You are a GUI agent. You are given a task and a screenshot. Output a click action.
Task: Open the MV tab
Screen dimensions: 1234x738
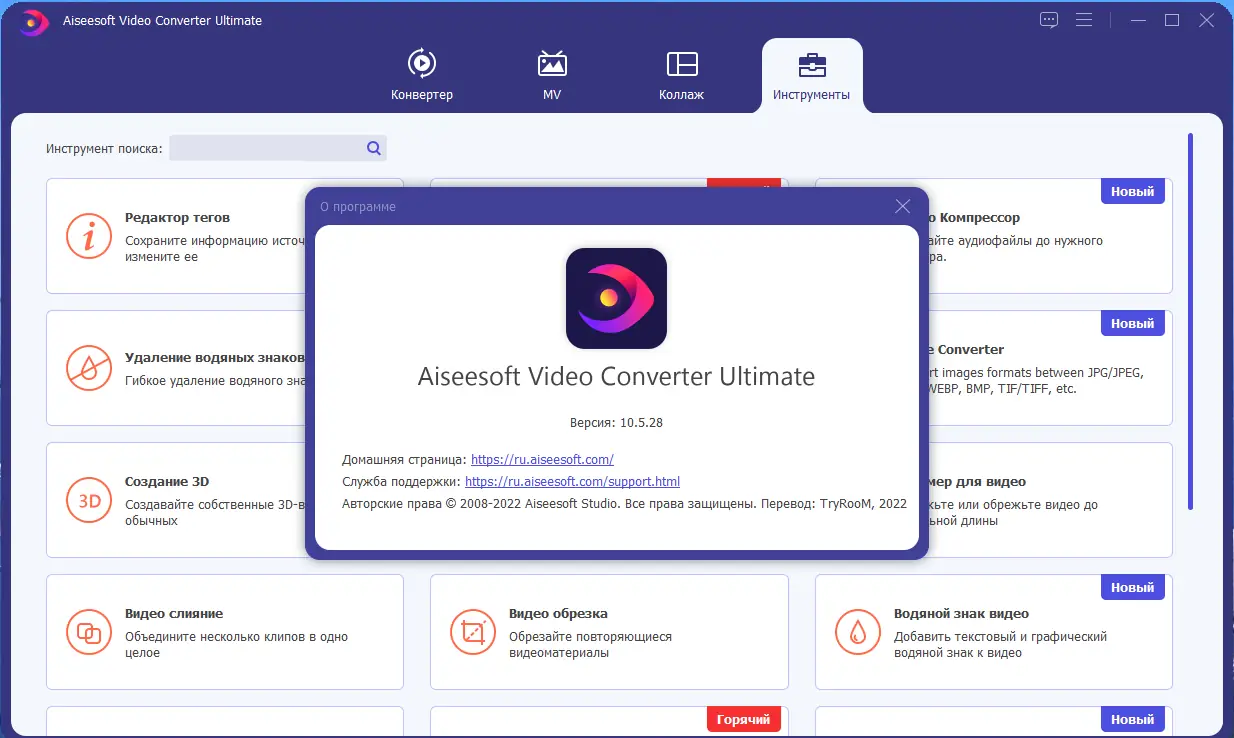click(551, 75)
